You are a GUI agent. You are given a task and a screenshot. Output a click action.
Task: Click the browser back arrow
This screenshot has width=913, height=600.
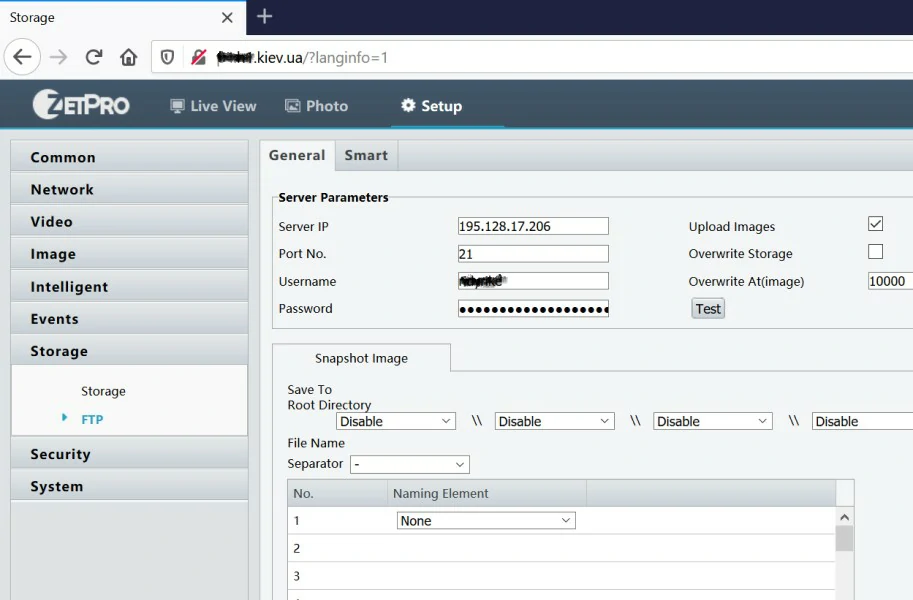pyautogui.click(x=22, y=57)
